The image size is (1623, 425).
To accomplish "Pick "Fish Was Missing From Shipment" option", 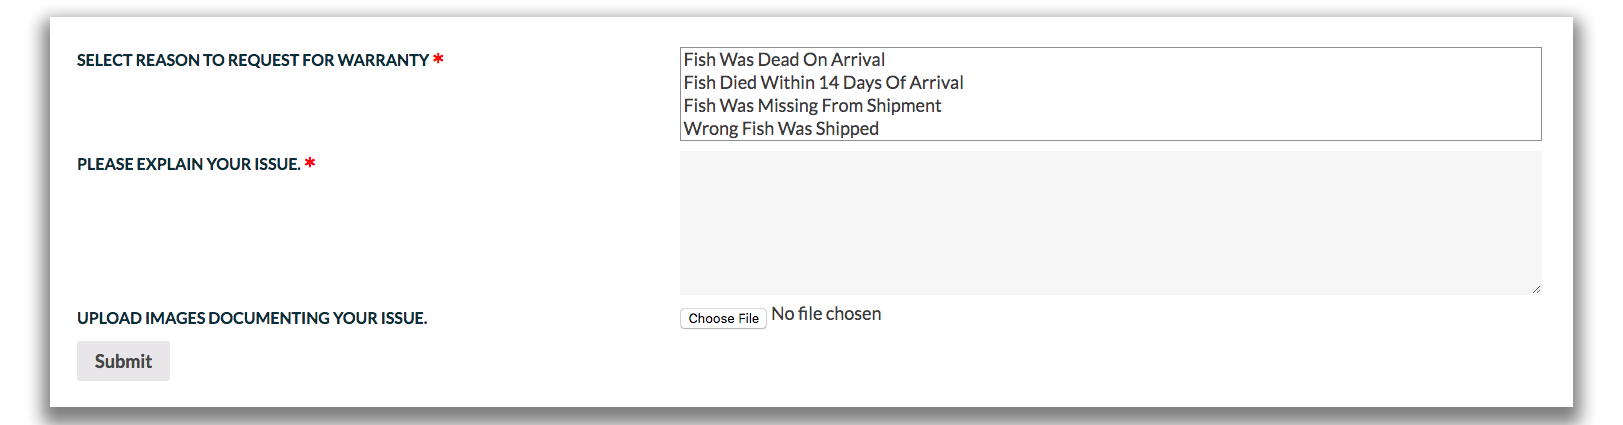I will (812, 106).
